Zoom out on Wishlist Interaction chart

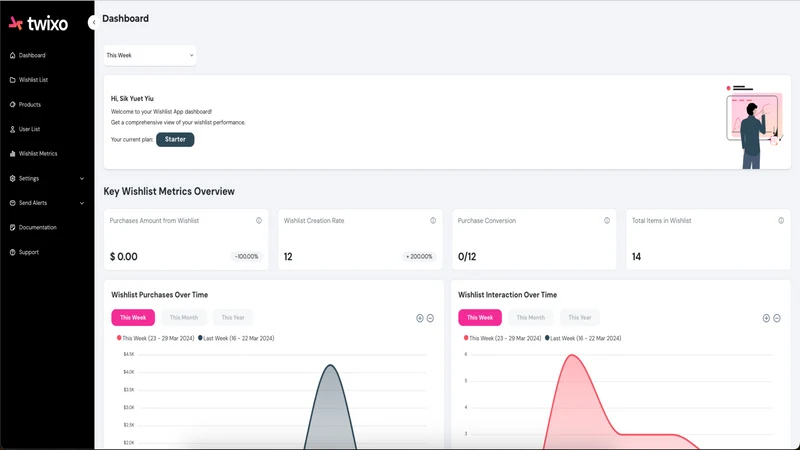(777, 318)
